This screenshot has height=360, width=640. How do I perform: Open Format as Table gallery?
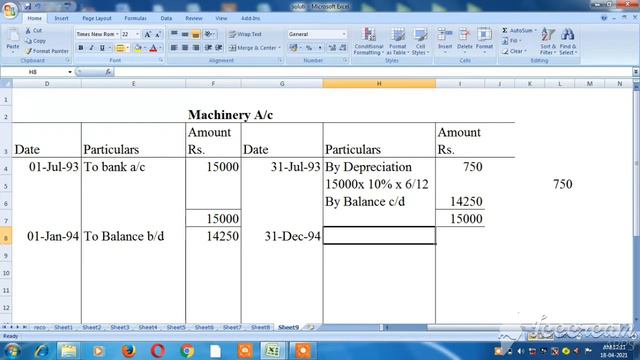[397, 41]
